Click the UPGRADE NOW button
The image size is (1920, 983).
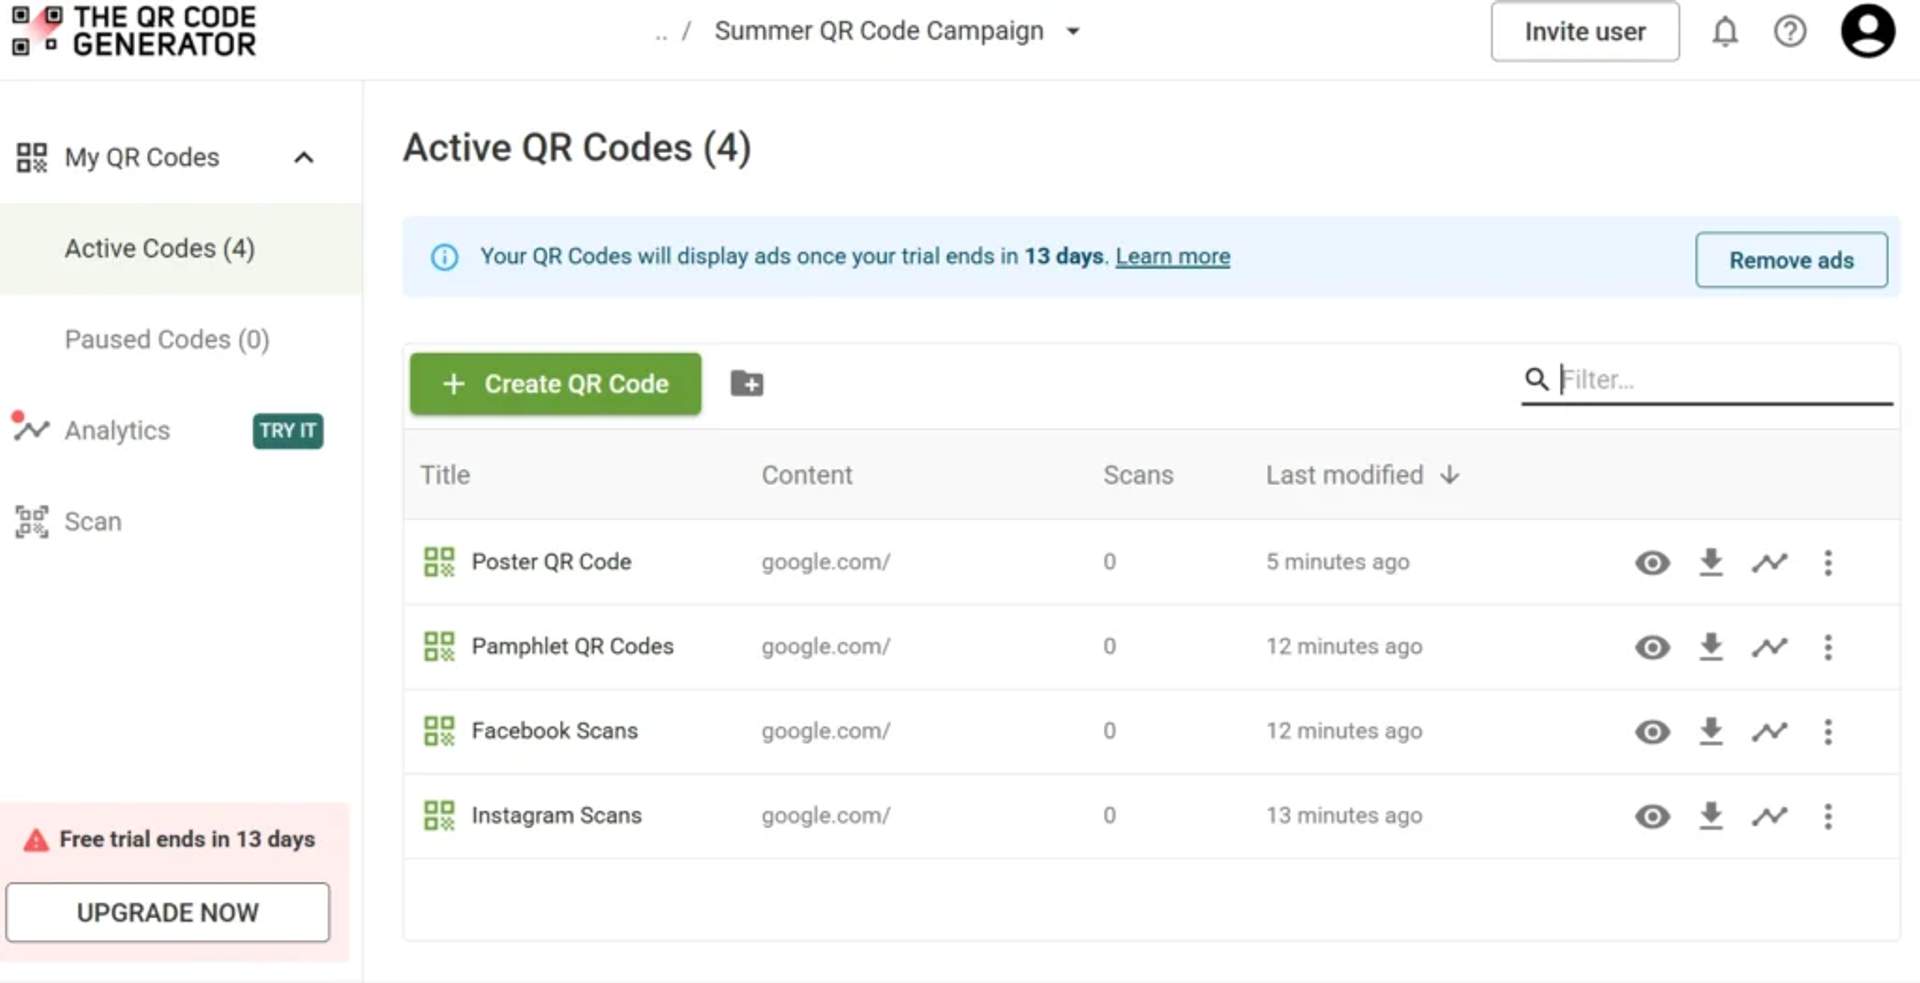168,912
